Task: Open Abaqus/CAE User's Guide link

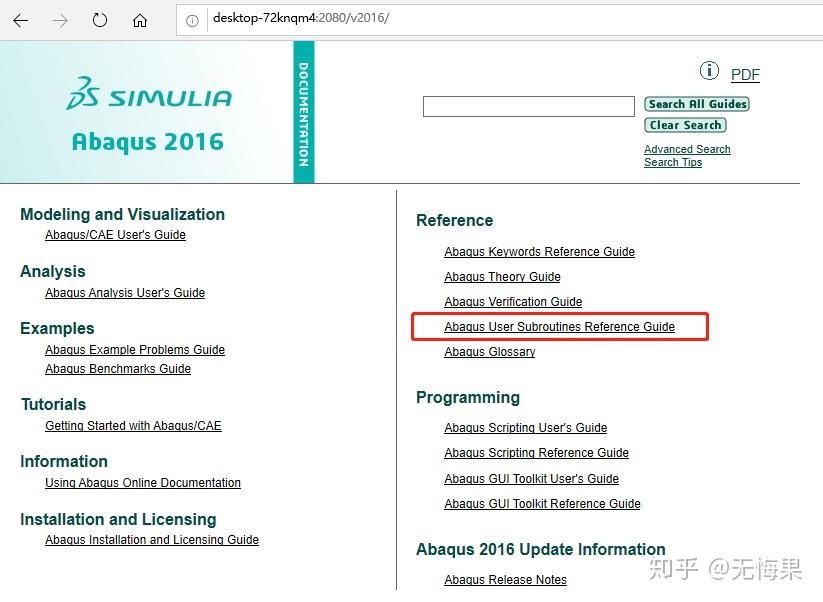Action: coord(115,235)
